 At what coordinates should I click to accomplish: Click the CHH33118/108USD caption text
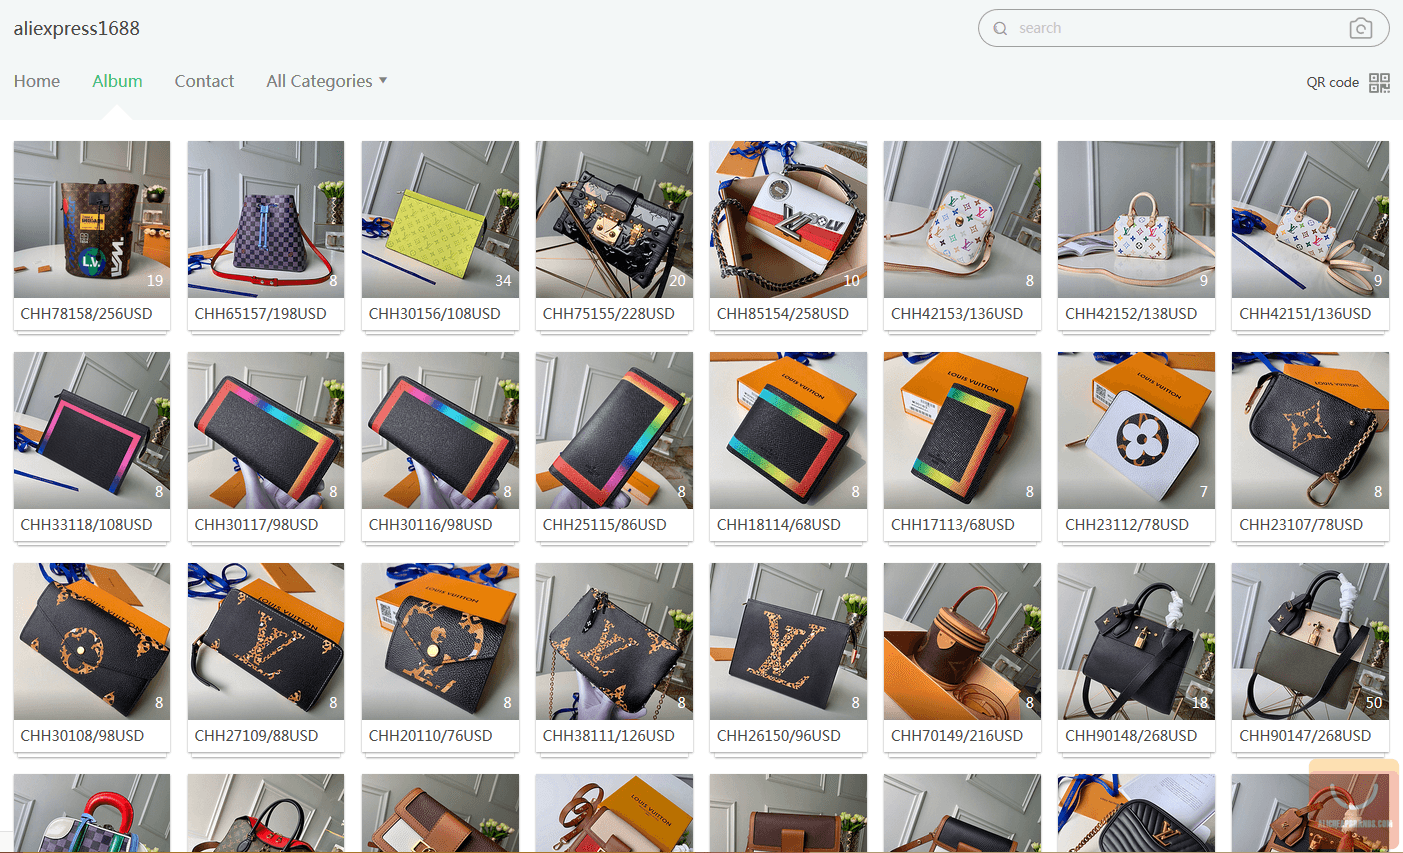pos(86,524)
